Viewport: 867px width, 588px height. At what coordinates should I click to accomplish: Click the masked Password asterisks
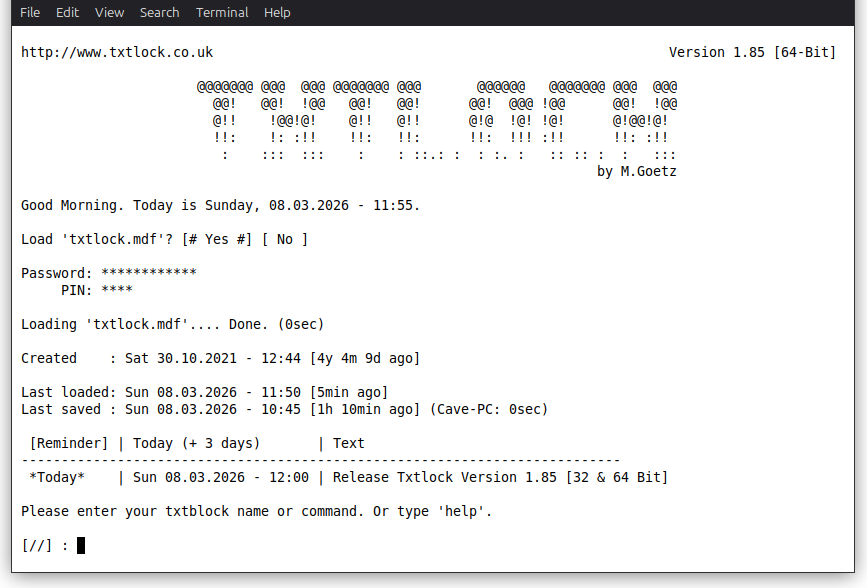(x=149, y=273)
